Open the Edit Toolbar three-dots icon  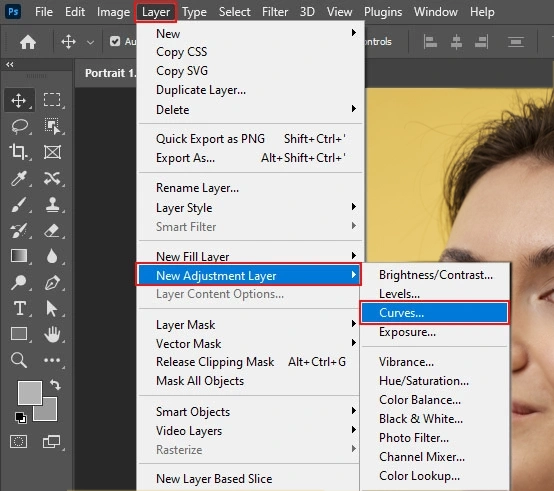pos(52,360)
